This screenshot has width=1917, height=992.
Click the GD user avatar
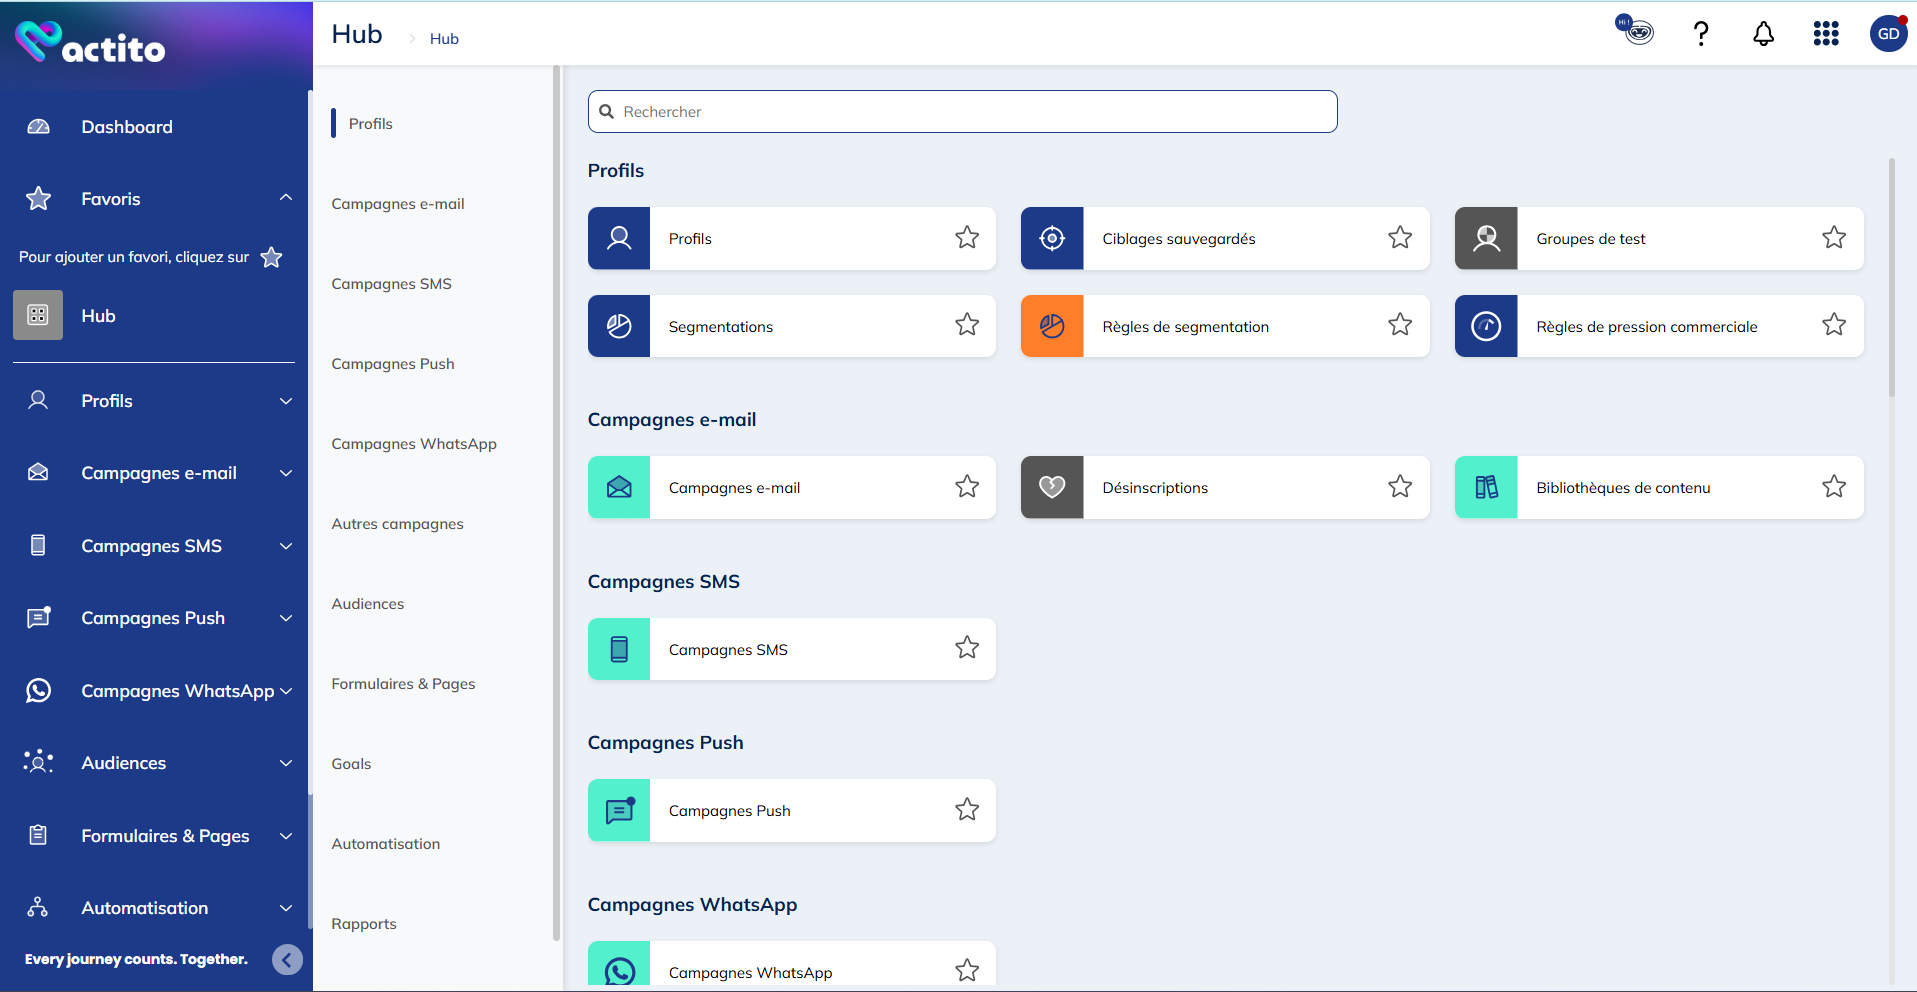pos(1887,34)
